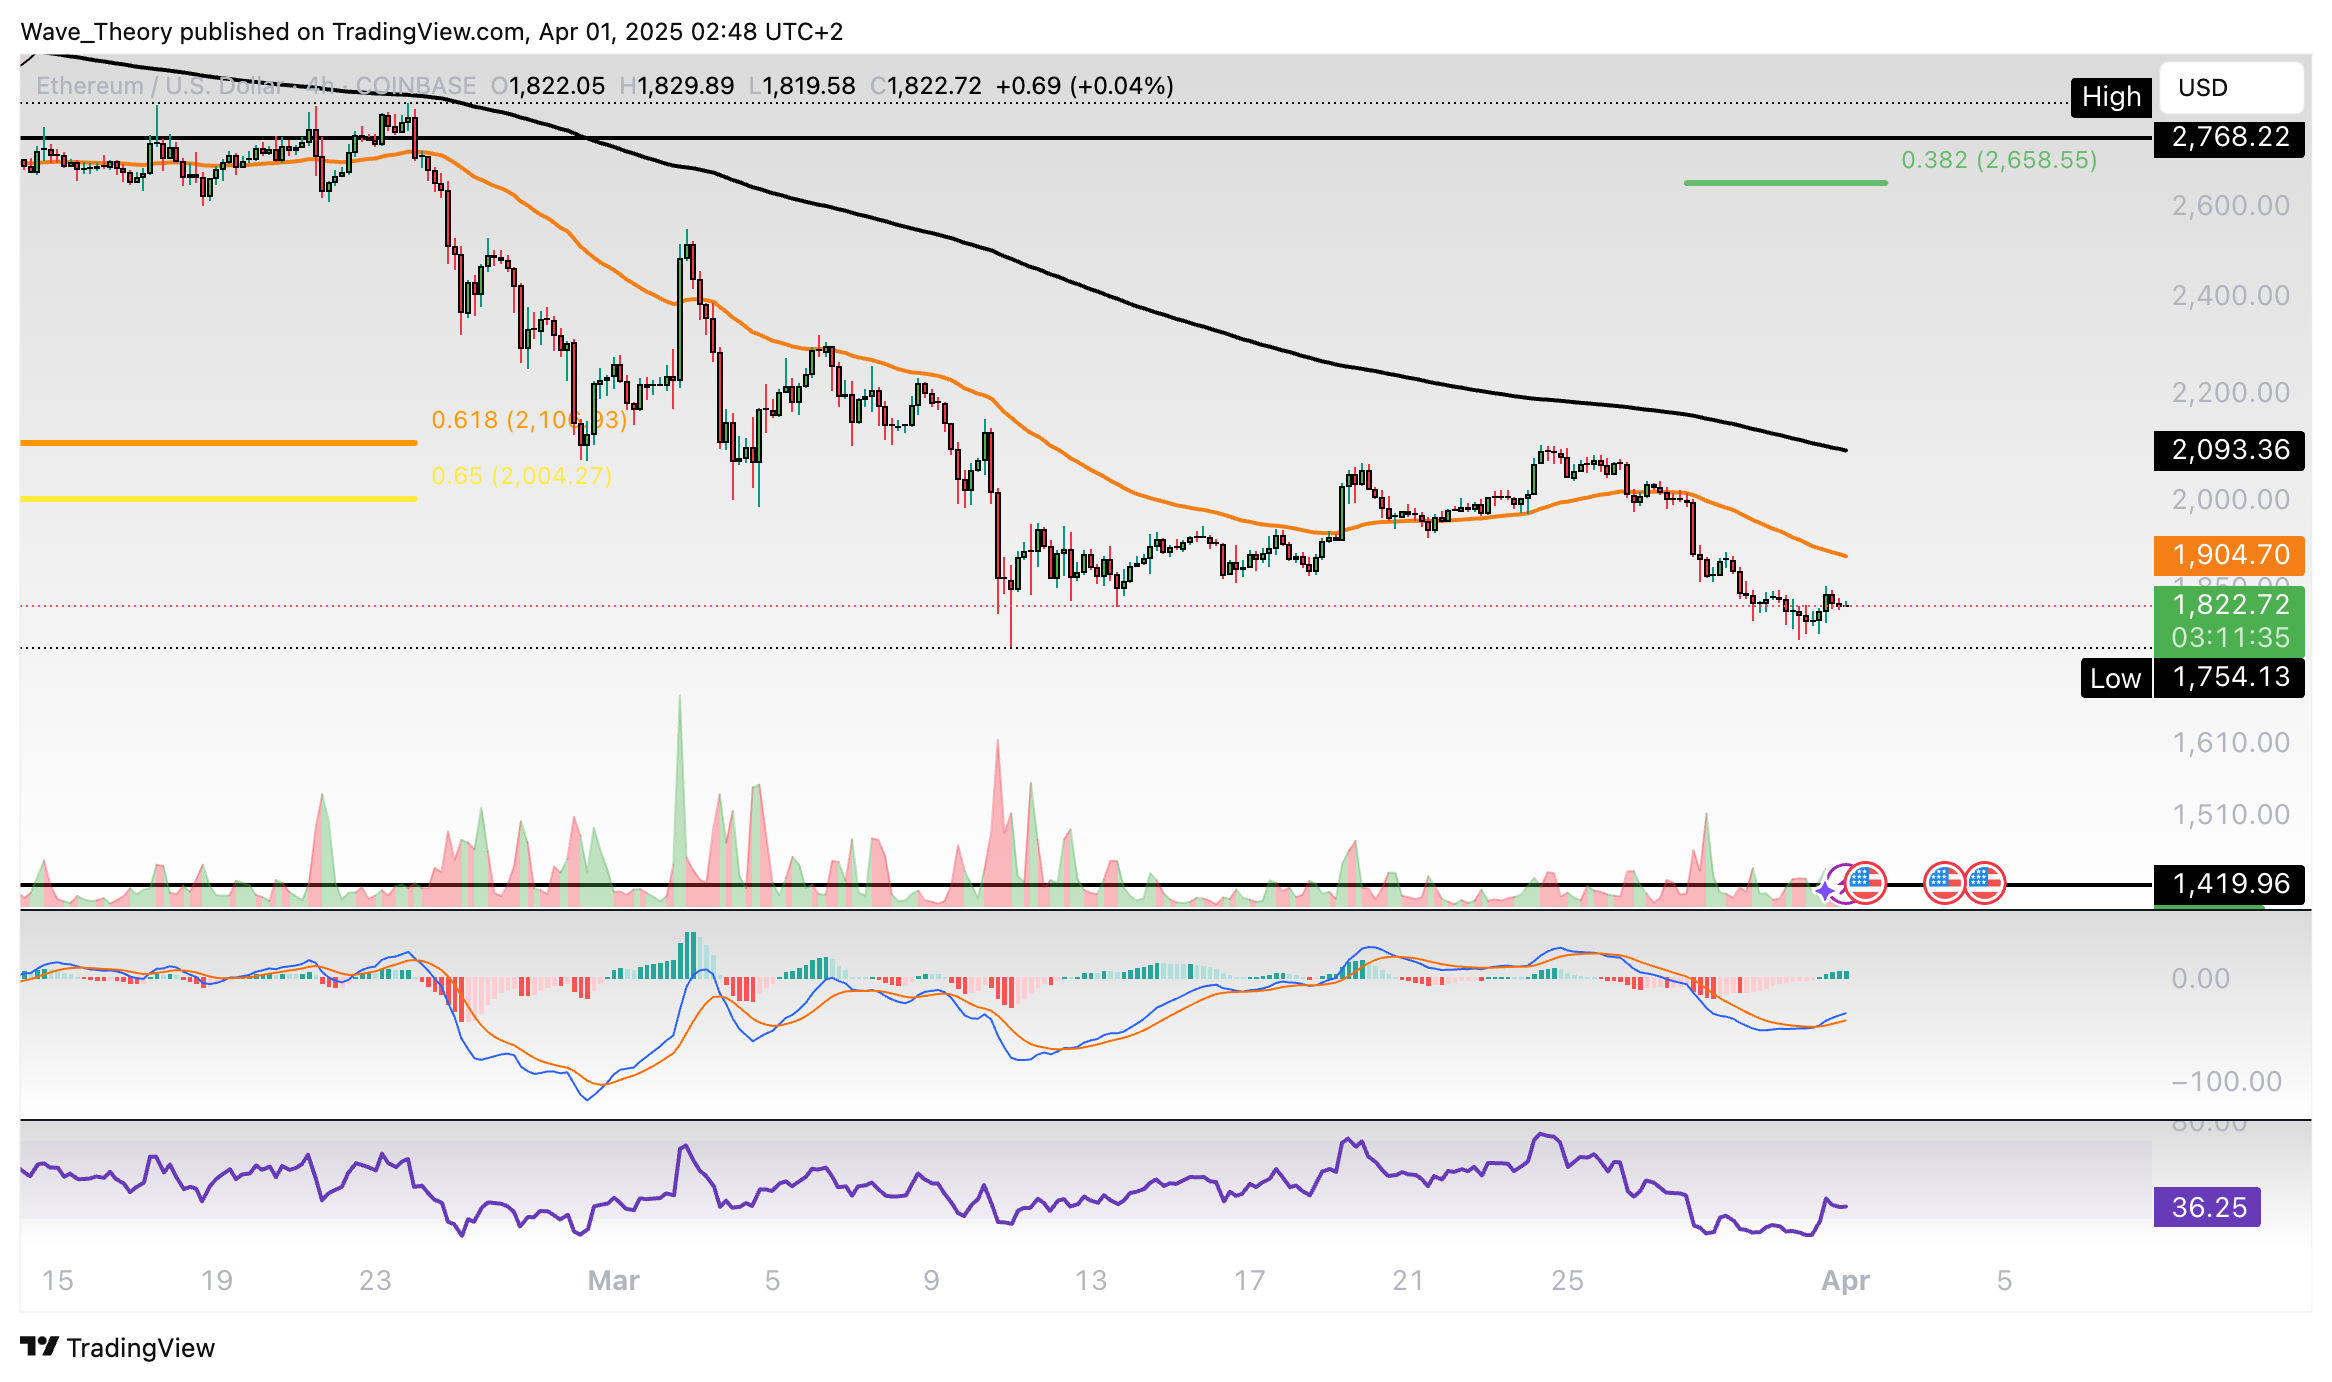
Task: Click the 2,768.22 price level tag
Action: pyautogui.click(x=2229, y=137)
